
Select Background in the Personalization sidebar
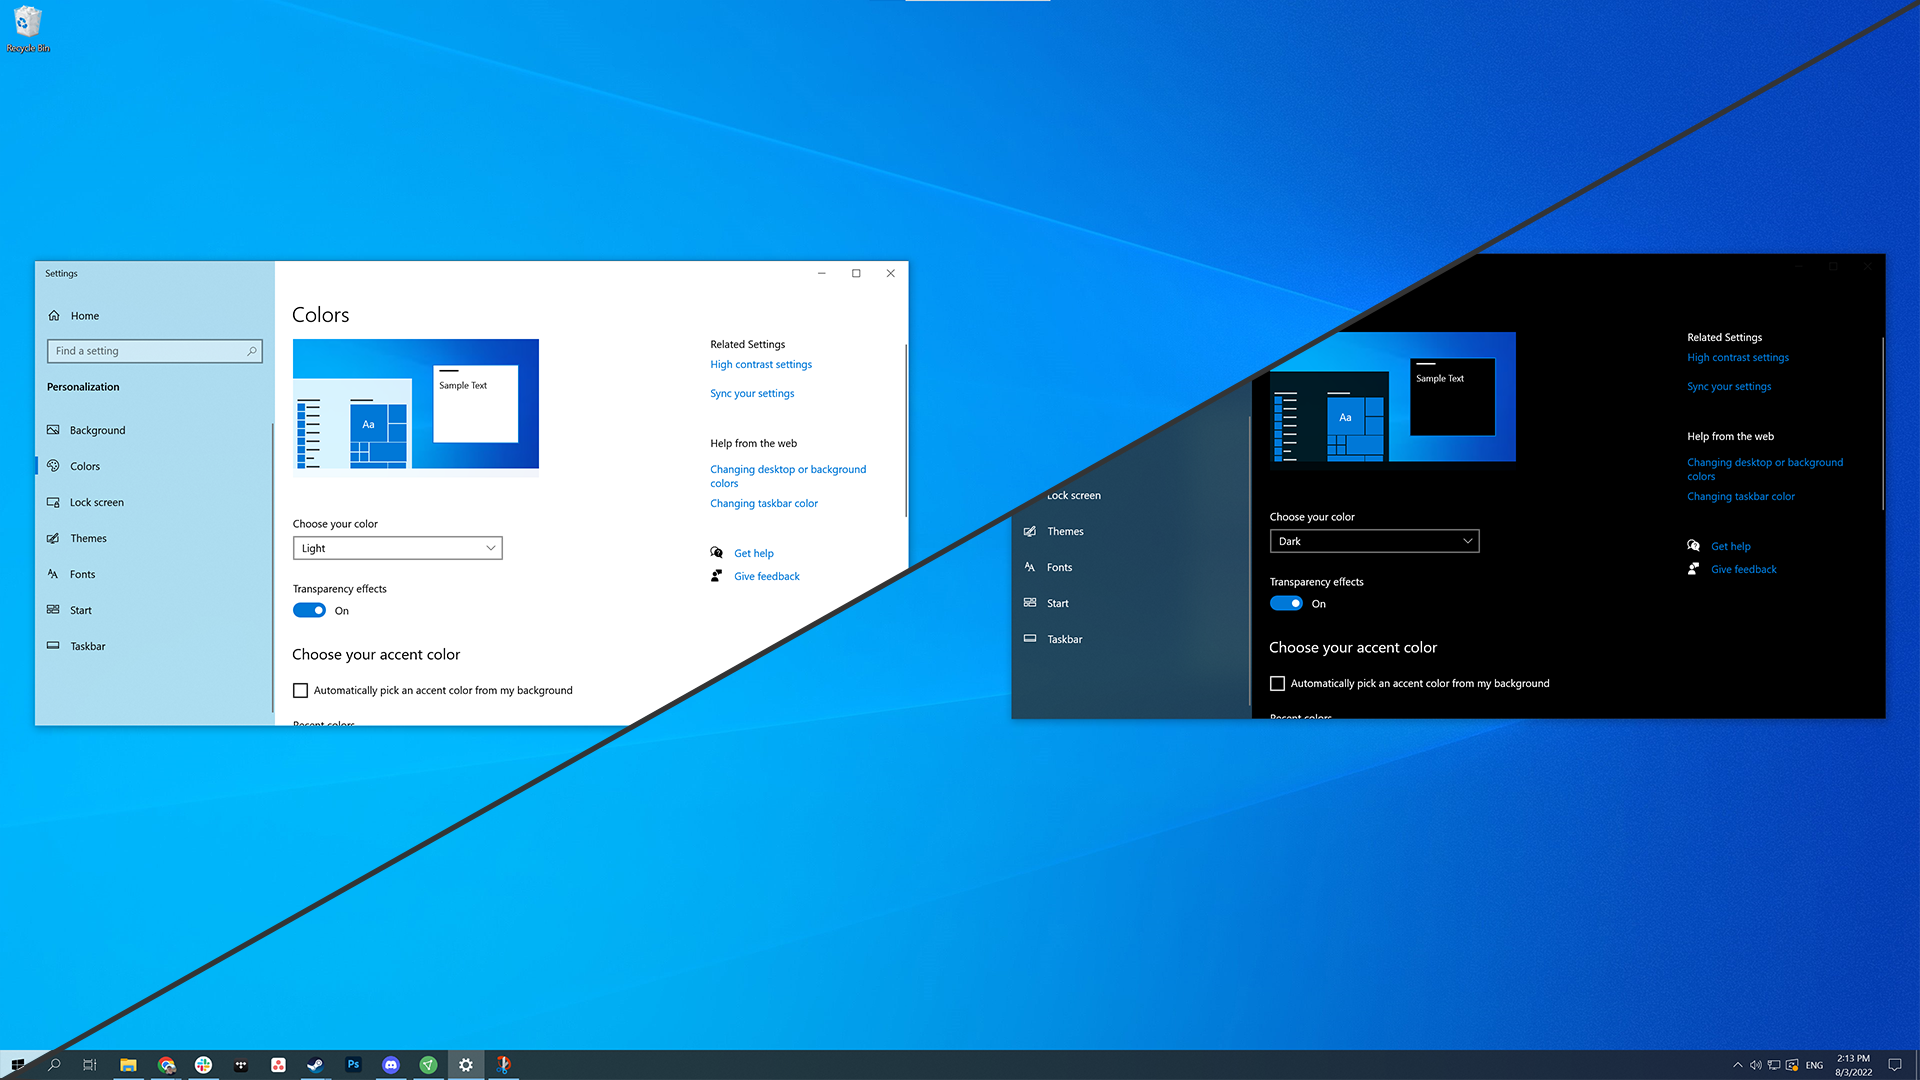[x=97, y=429]
